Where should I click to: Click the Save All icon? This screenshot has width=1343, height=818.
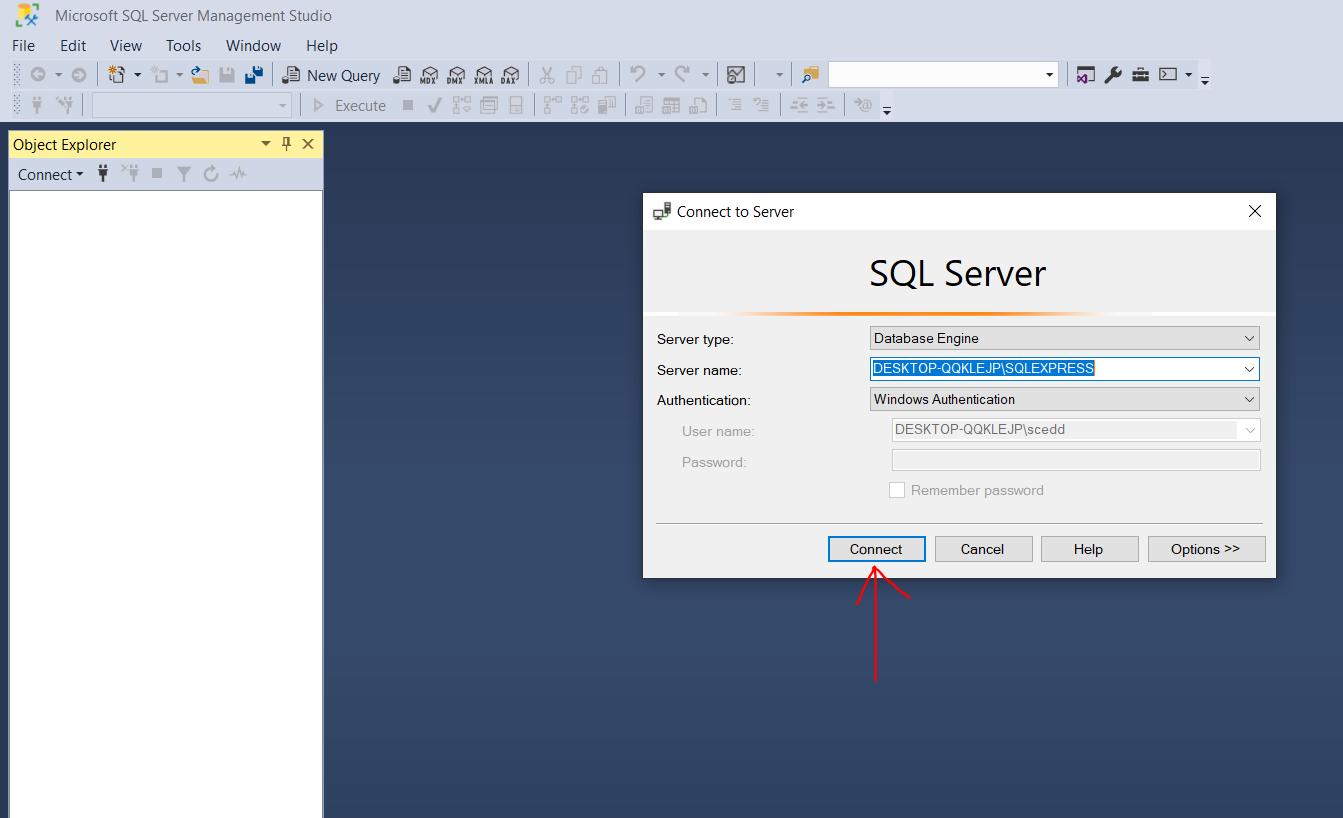[x=254, y=75]
